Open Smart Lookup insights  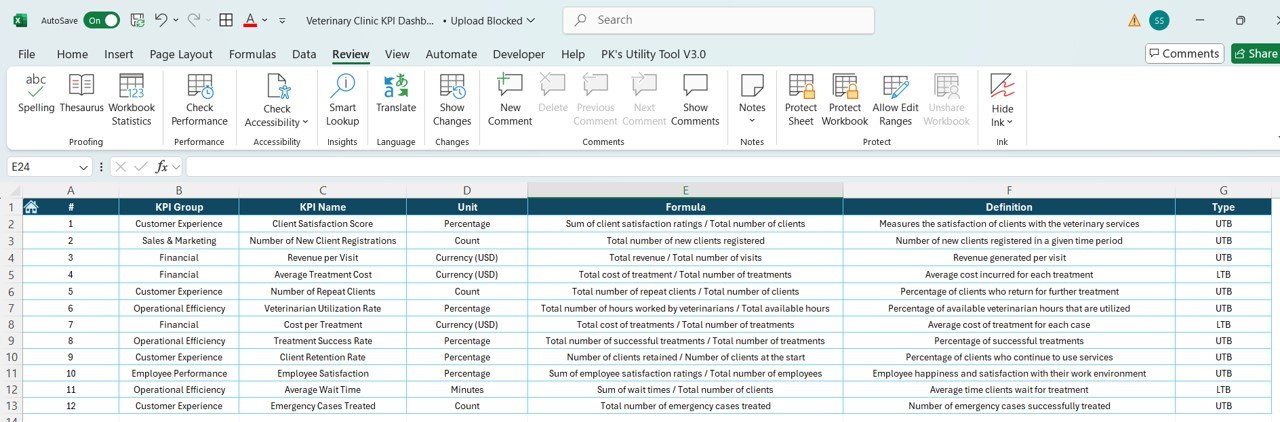342,98
